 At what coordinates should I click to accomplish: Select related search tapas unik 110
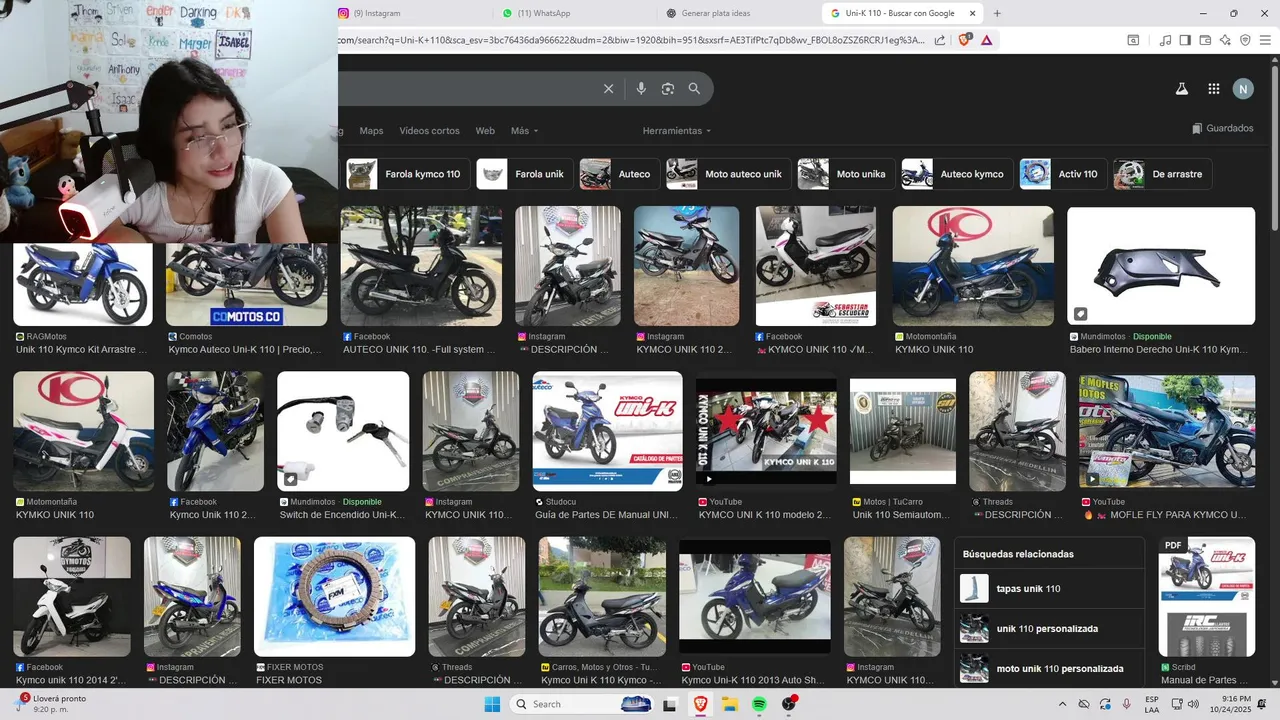[1049, 589]
